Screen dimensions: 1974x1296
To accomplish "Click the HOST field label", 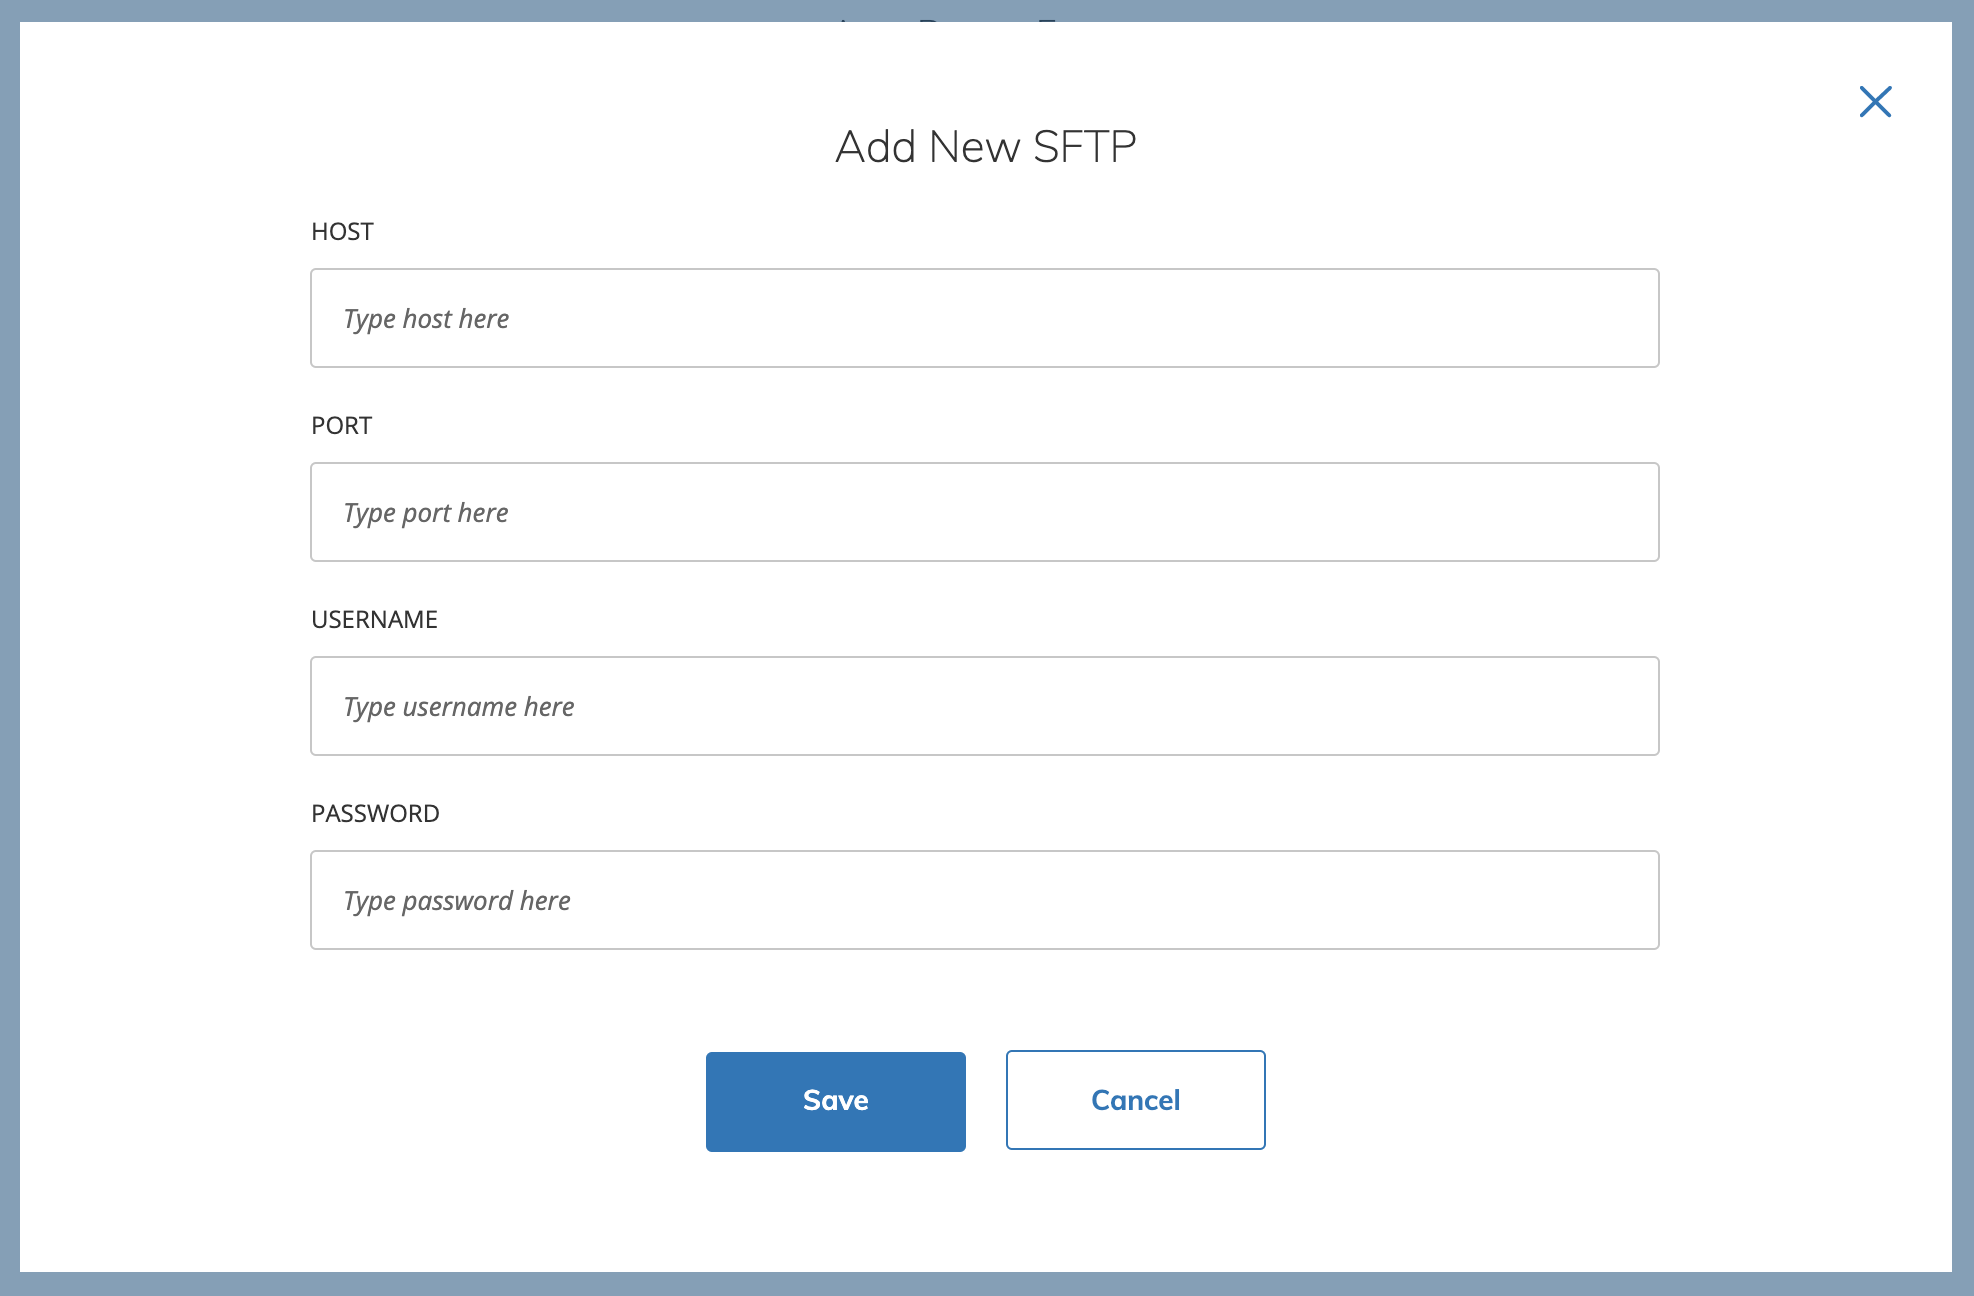I will [x=342, y=232].
